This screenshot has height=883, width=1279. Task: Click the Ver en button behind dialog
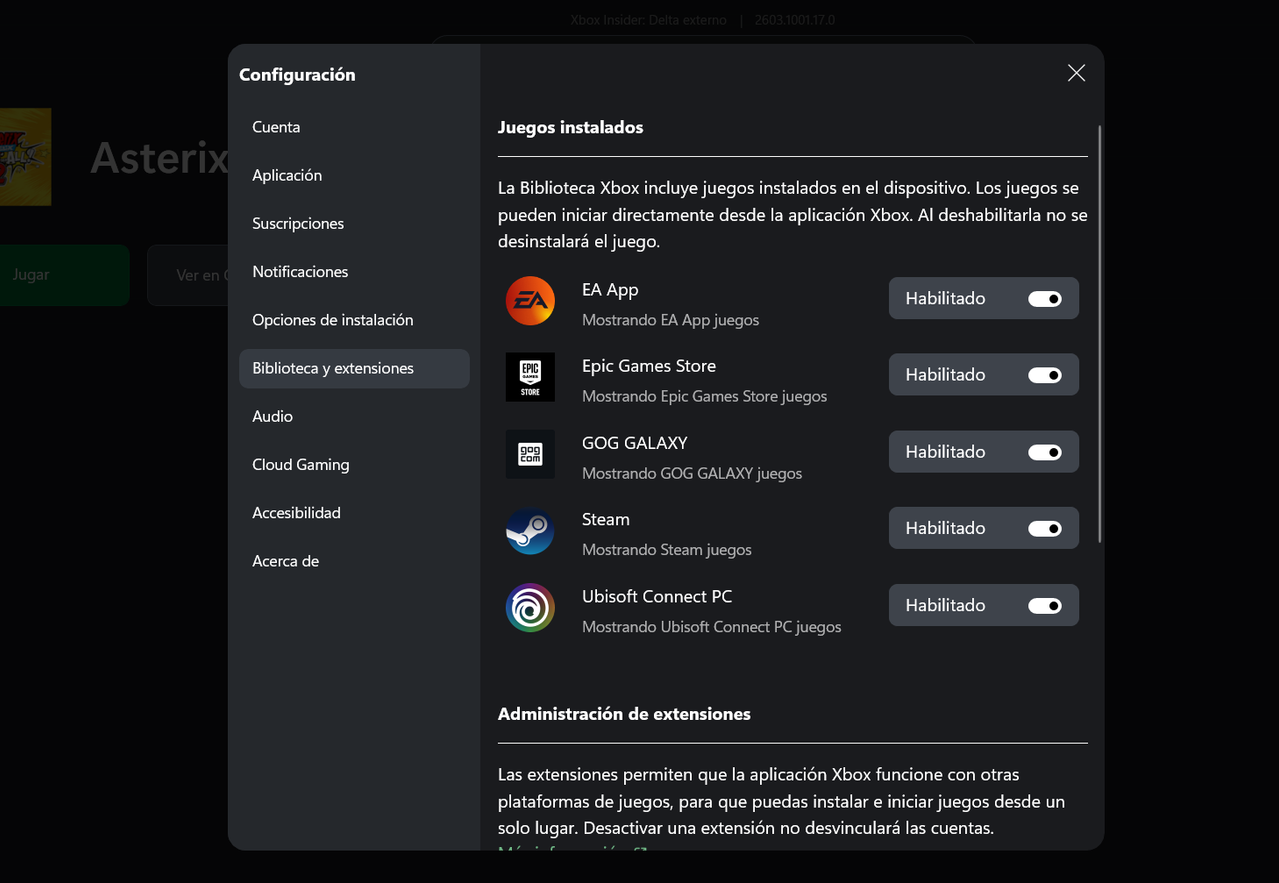click(188, 275)
